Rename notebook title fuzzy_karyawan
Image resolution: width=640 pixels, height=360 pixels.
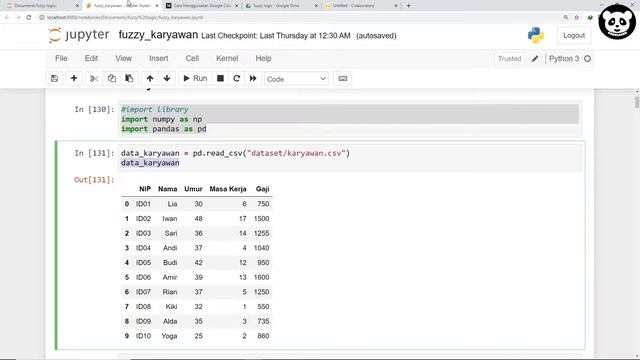coord(158,35)
